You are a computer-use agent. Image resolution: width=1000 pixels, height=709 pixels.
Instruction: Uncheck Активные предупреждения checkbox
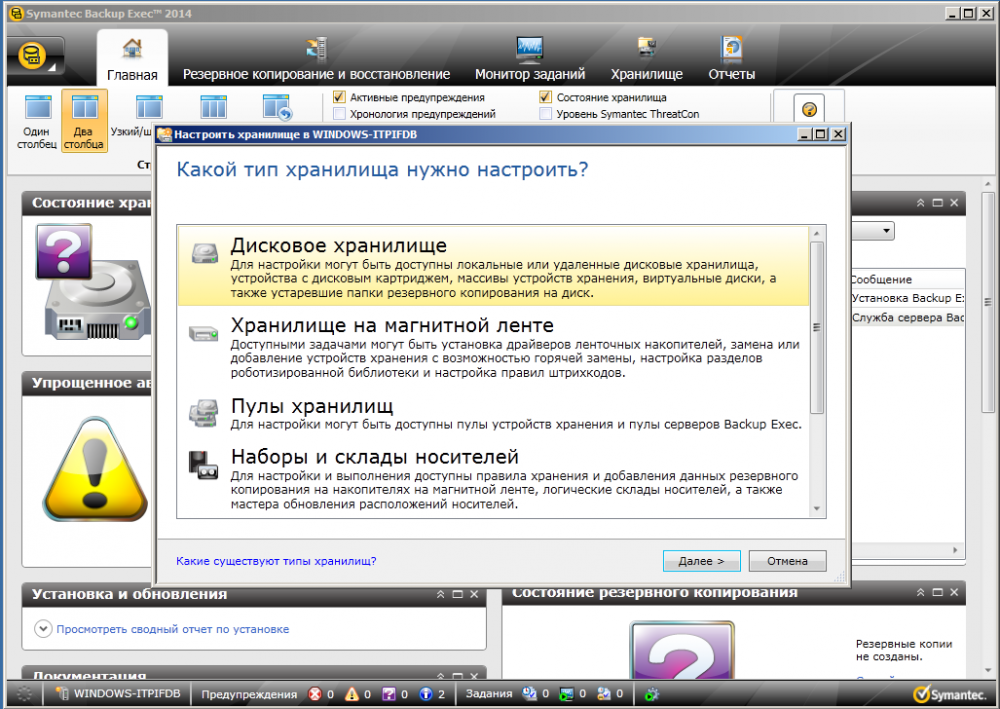pos(339,98)
